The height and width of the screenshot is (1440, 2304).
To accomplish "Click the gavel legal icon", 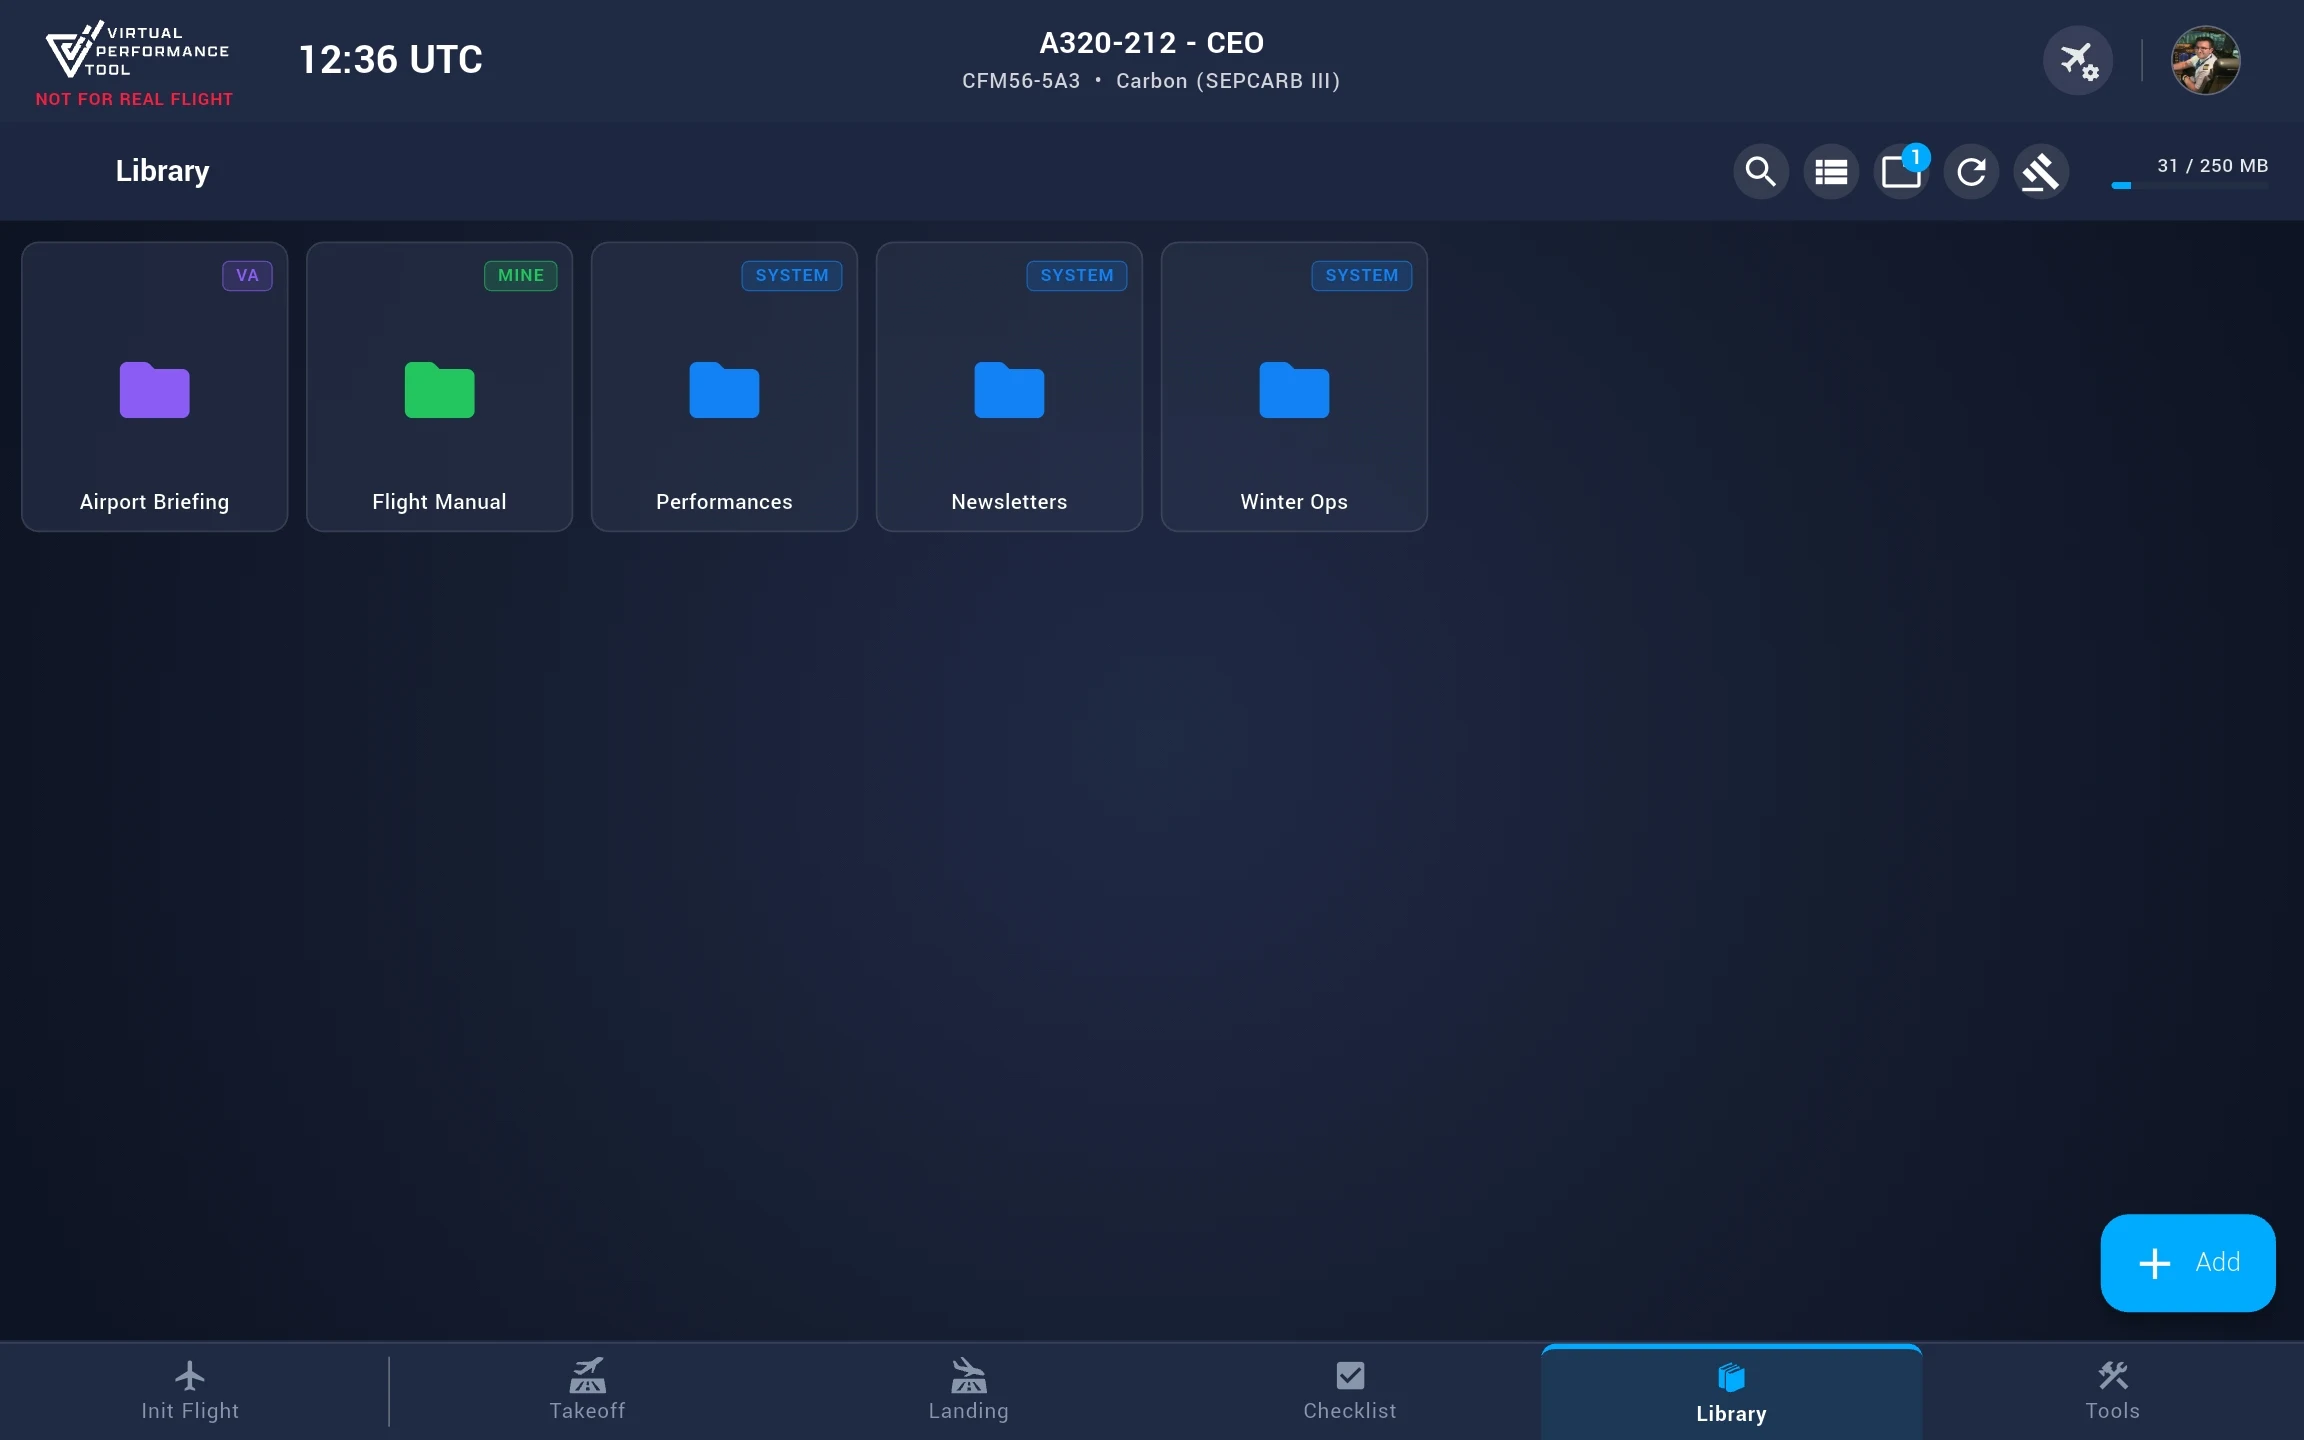I will 2040,172.
